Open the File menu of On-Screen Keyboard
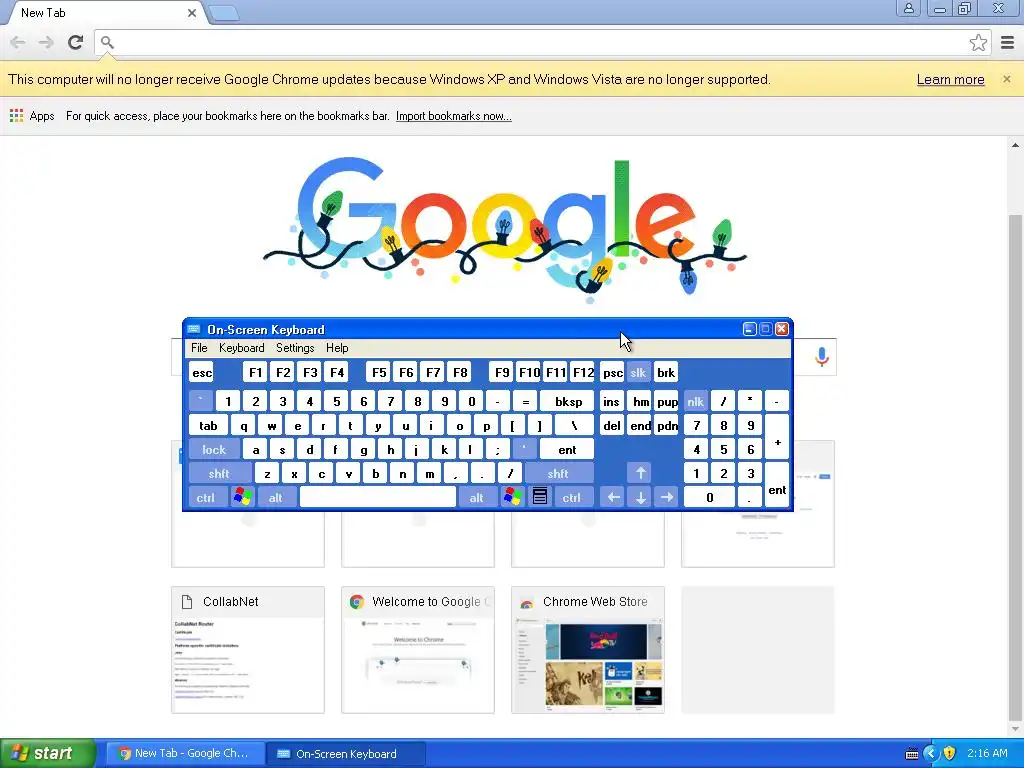The width and height of the screenshot is (1024, 768). [x=199, y=348]
